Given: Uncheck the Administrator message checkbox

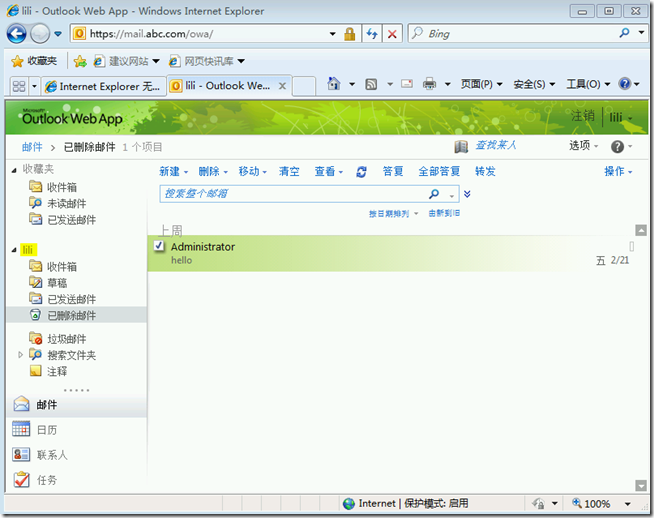Looking at the screenshot, I should pos(159,246).
